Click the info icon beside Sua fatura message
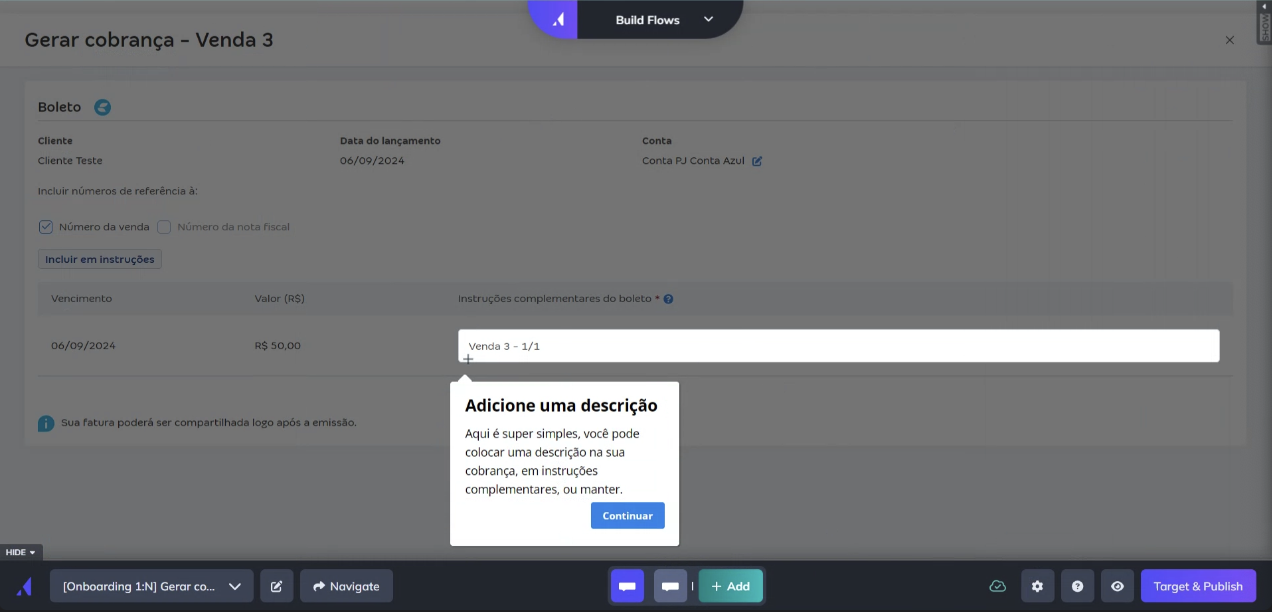The image size is (1272, 612). (x=46, y=423)
